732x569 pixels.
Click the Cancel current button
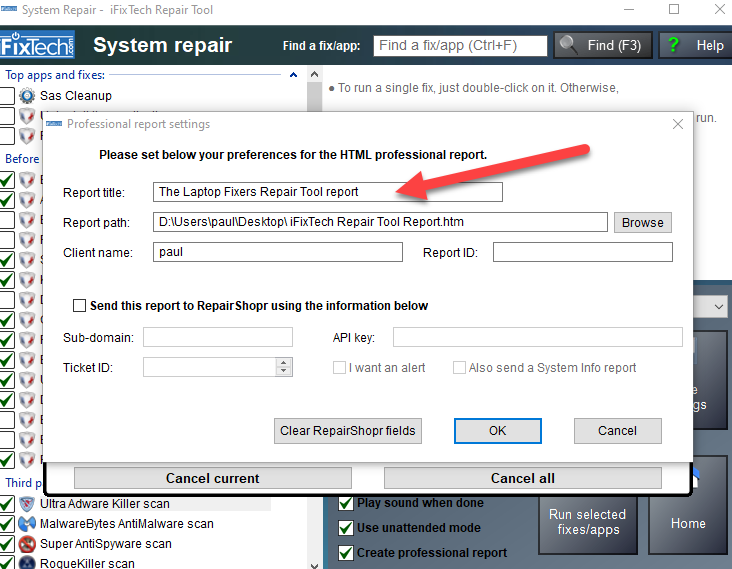pyautogui.click(x=213, y=478)
